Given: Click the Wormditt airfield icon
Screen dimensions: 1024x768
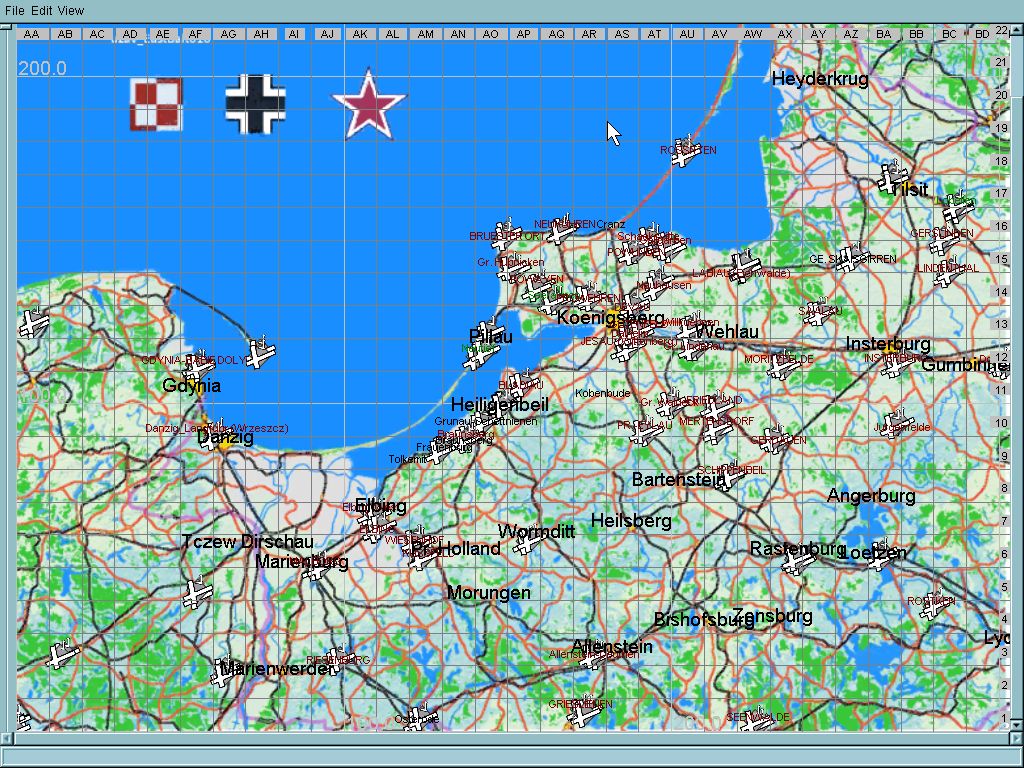Looking at the screenshot, I should point(528,541).
